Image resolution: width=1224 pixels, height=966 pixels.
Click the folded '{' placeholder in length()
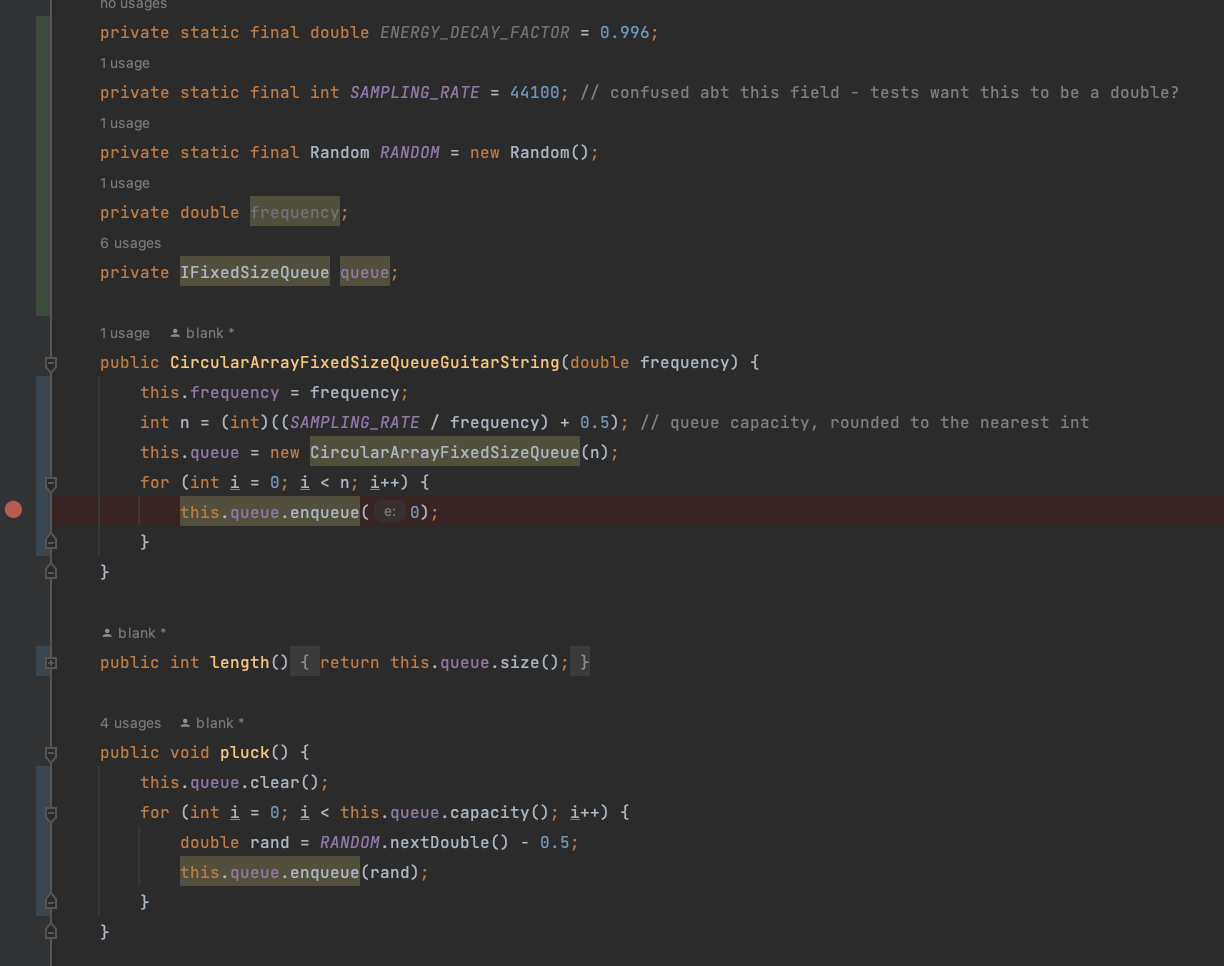tap(305, 662)
